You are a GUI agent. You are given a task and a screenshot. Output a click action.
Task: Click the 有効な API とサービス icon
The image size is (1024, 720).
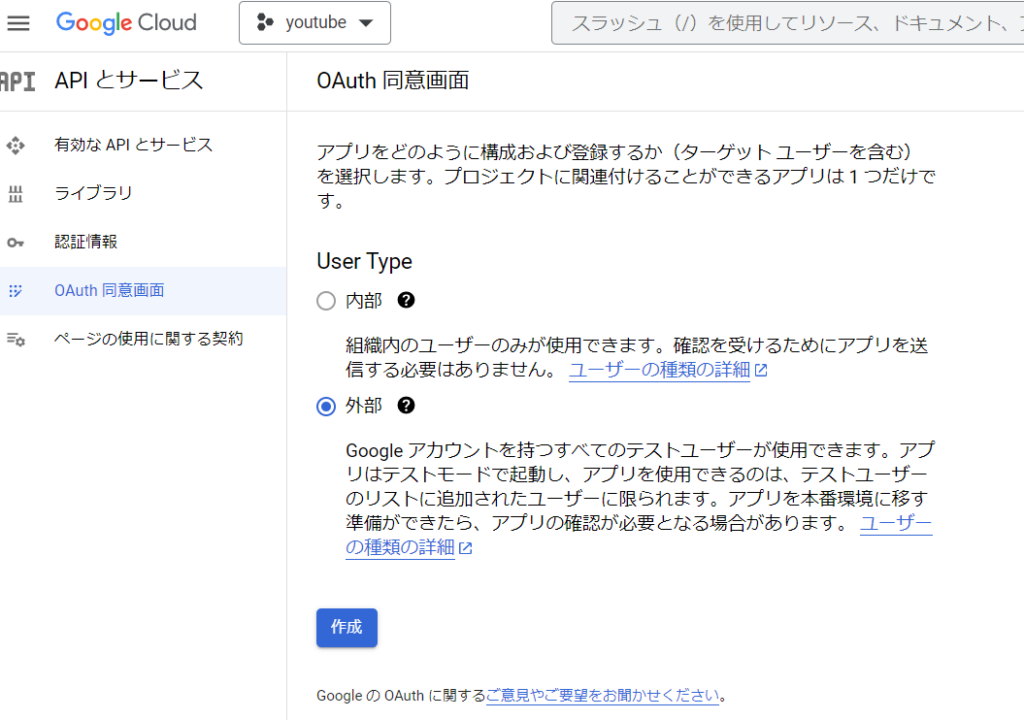(15, 145)
